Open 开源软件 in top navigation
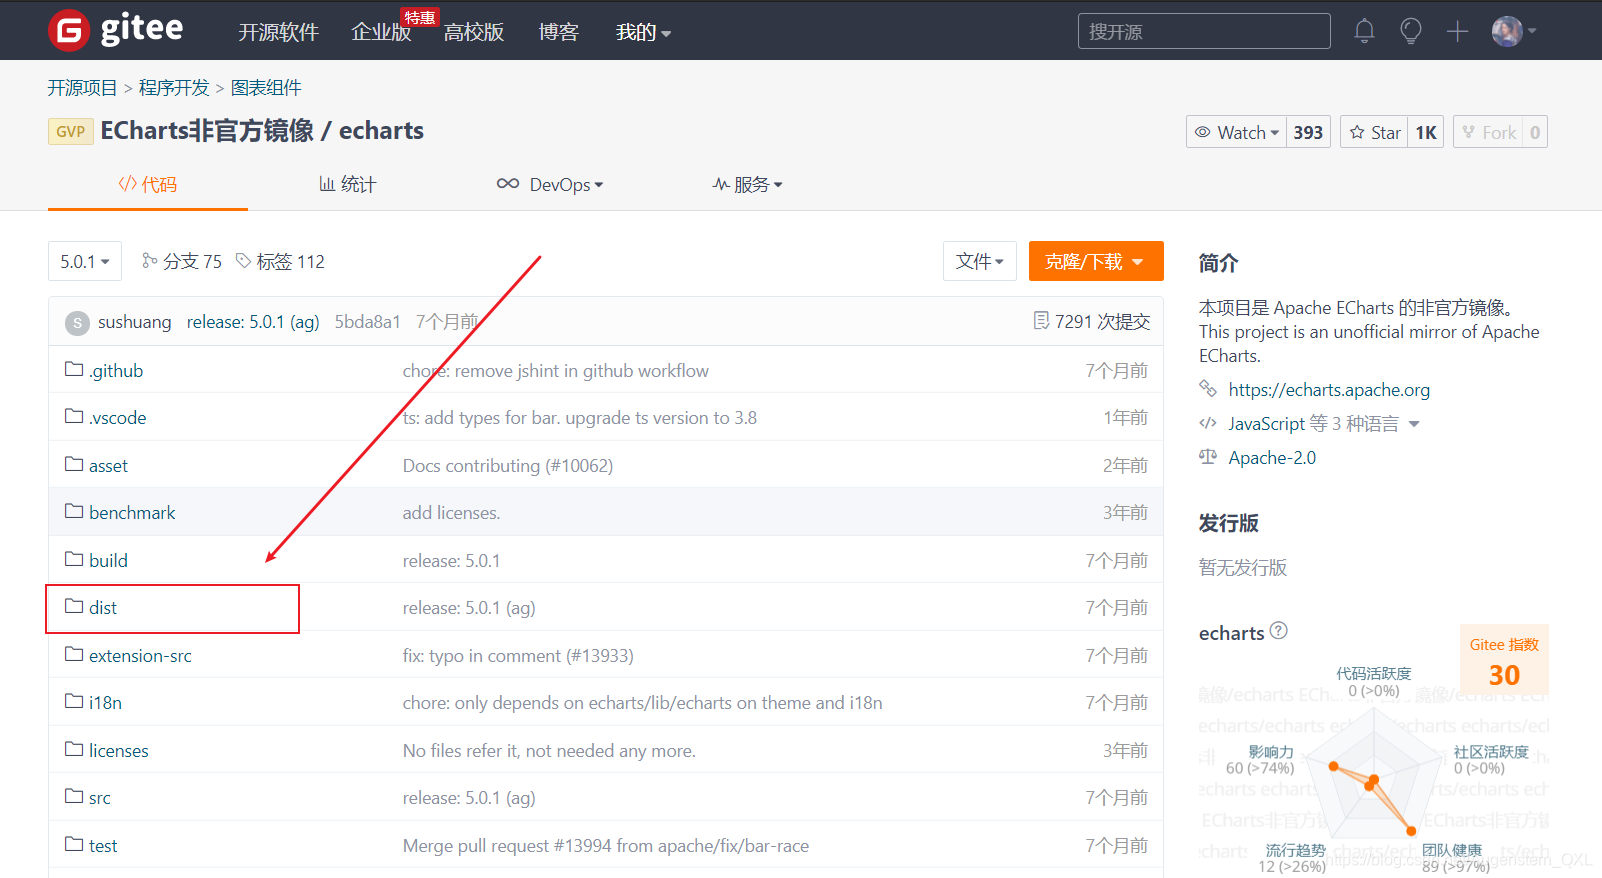Image resolution: width=1602 pixels, height=878 pixels. [278, 32]
